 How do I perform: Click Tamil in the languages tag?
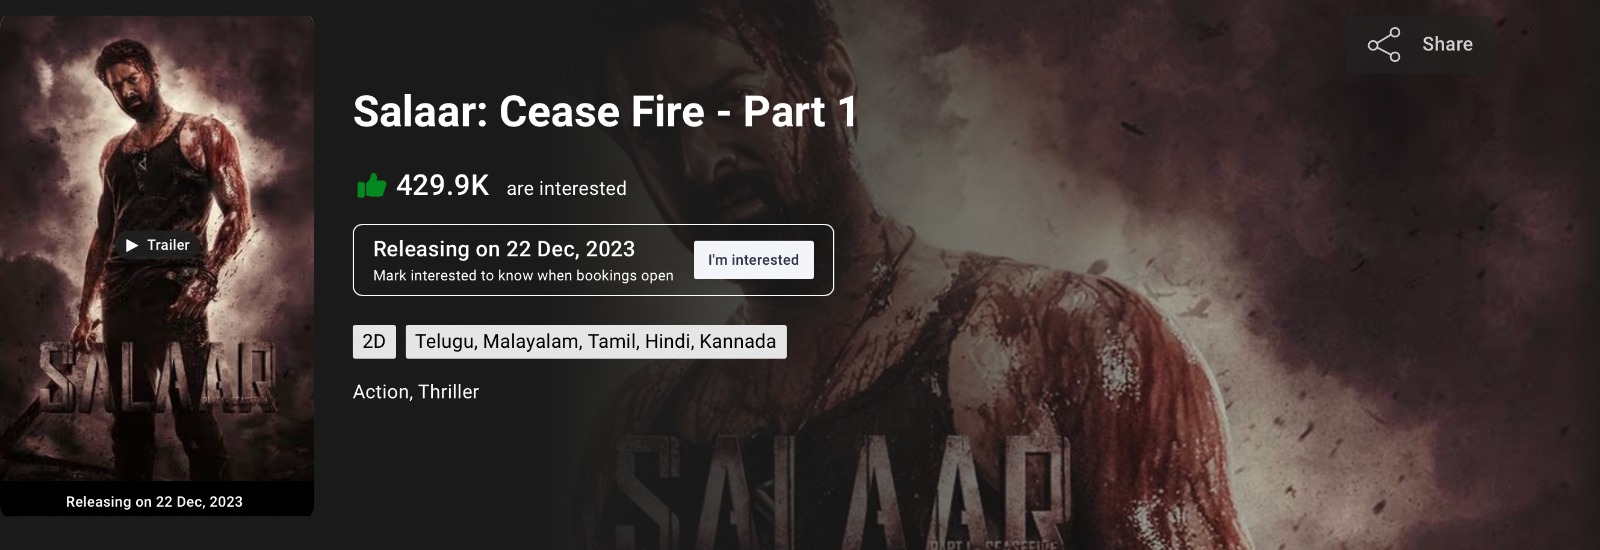[611, 342]
